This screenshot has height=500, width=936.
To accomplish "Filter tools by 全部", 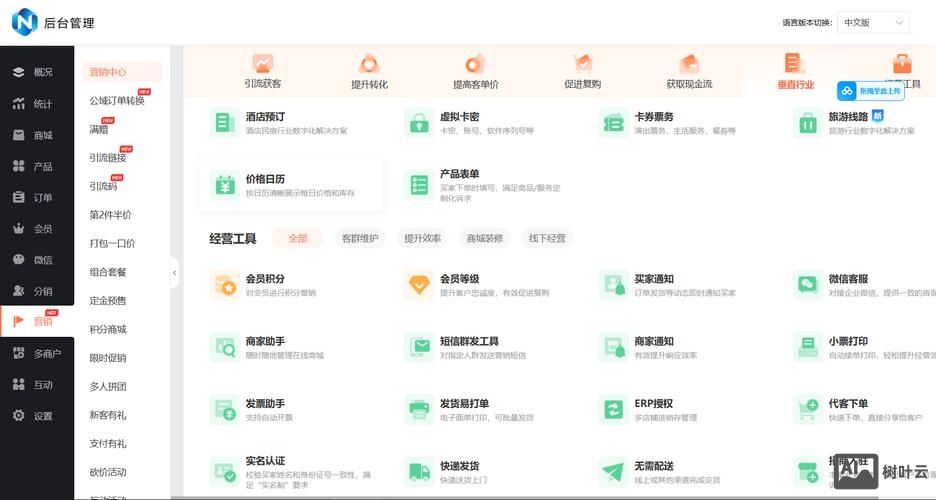I will (298, 238).
